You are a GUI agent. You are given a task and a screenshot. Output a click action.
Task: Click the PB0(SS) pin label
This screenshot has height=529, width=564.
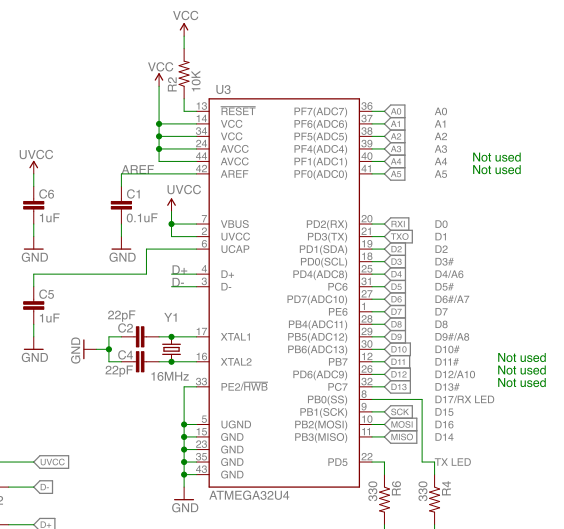click(x=327, y=400)
